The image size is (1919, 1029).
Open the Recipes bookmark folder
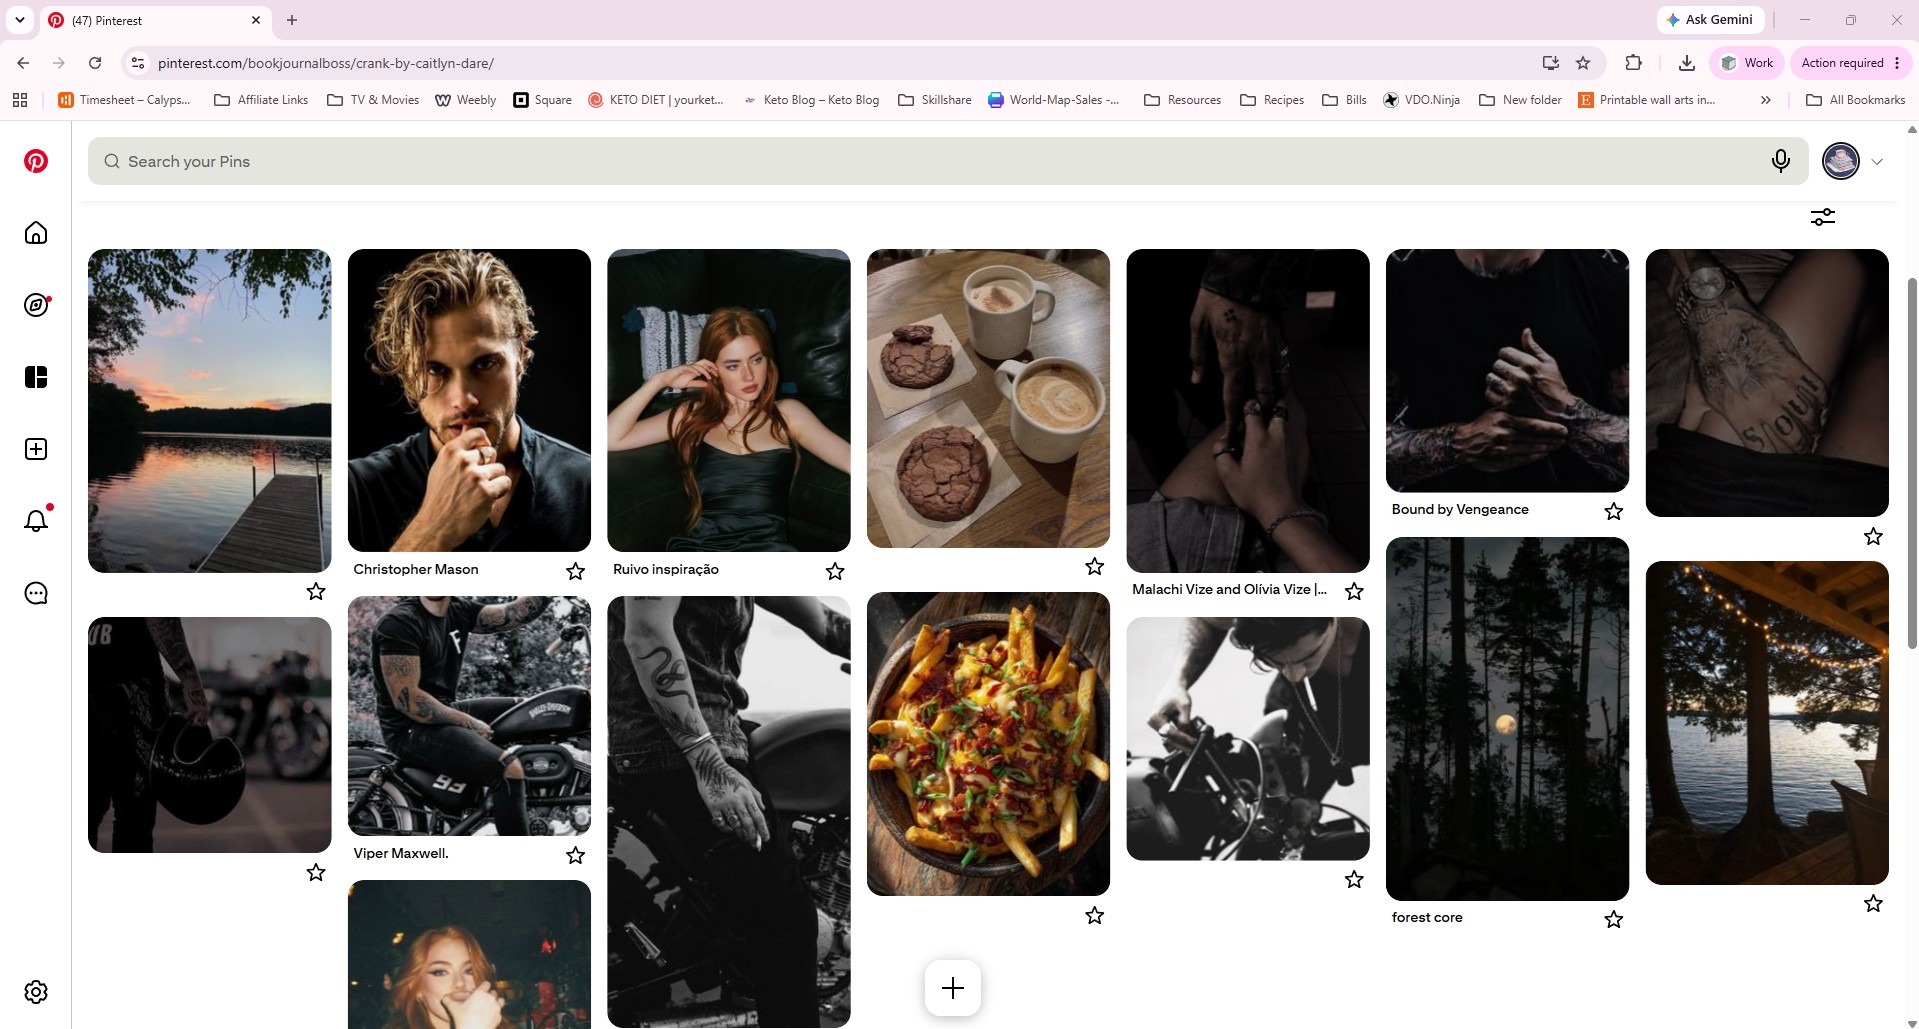coord(1272,100)
